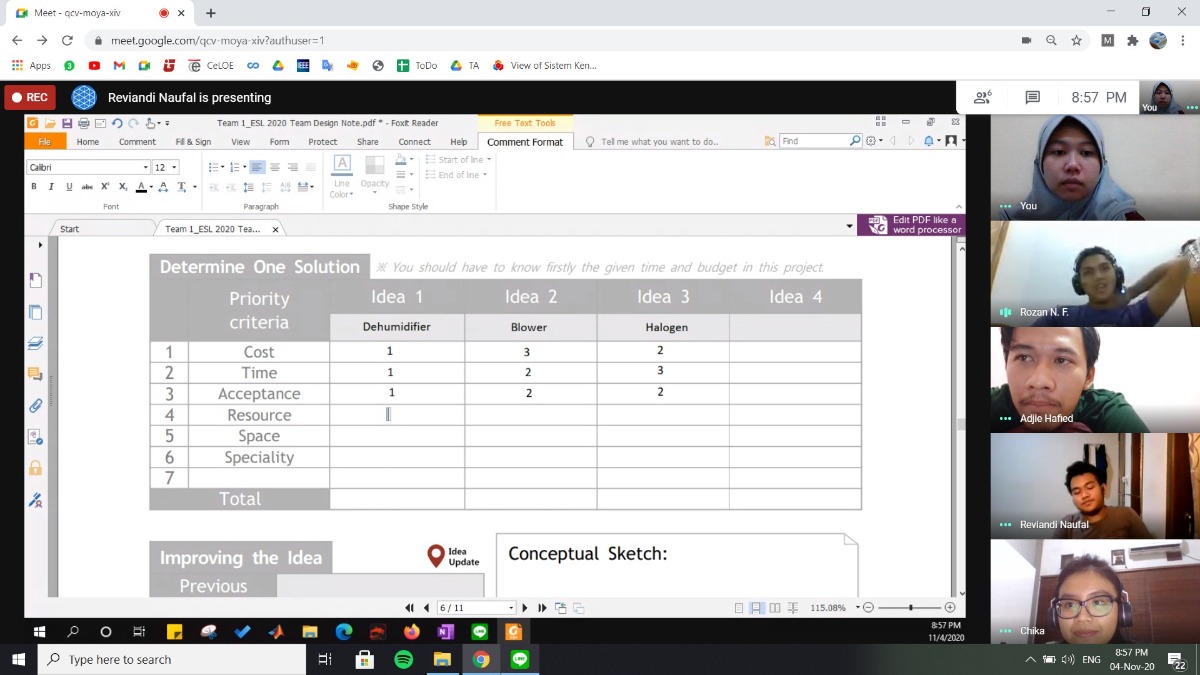Screen dimensions: 1200x675
Task: Click the undo arrow in Foxit toolbar
Action: pos(117,123)
